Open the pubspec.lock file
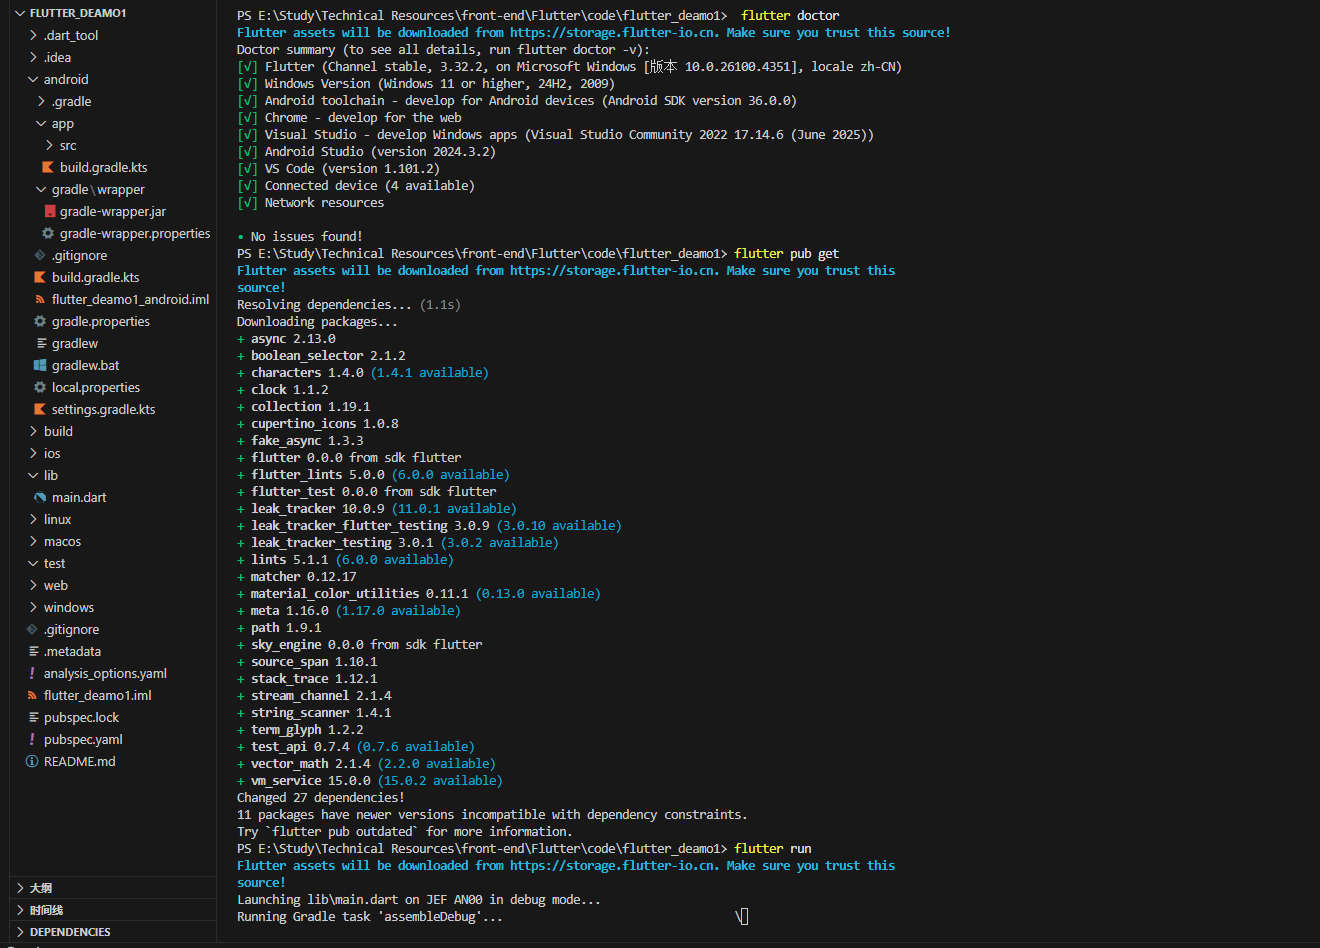This screenshot has width=1320, height=948. click(x=81, y=717)
